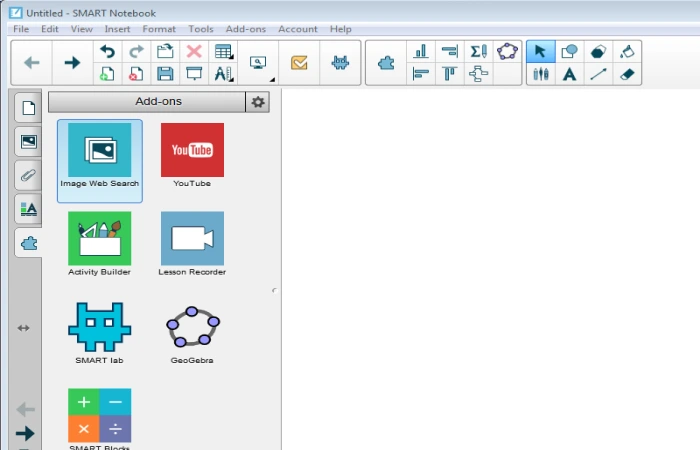The width and height of the screenshot is (700, 450).
Task: Launch the GeoGebra add-on
Action: pos(192,329)
